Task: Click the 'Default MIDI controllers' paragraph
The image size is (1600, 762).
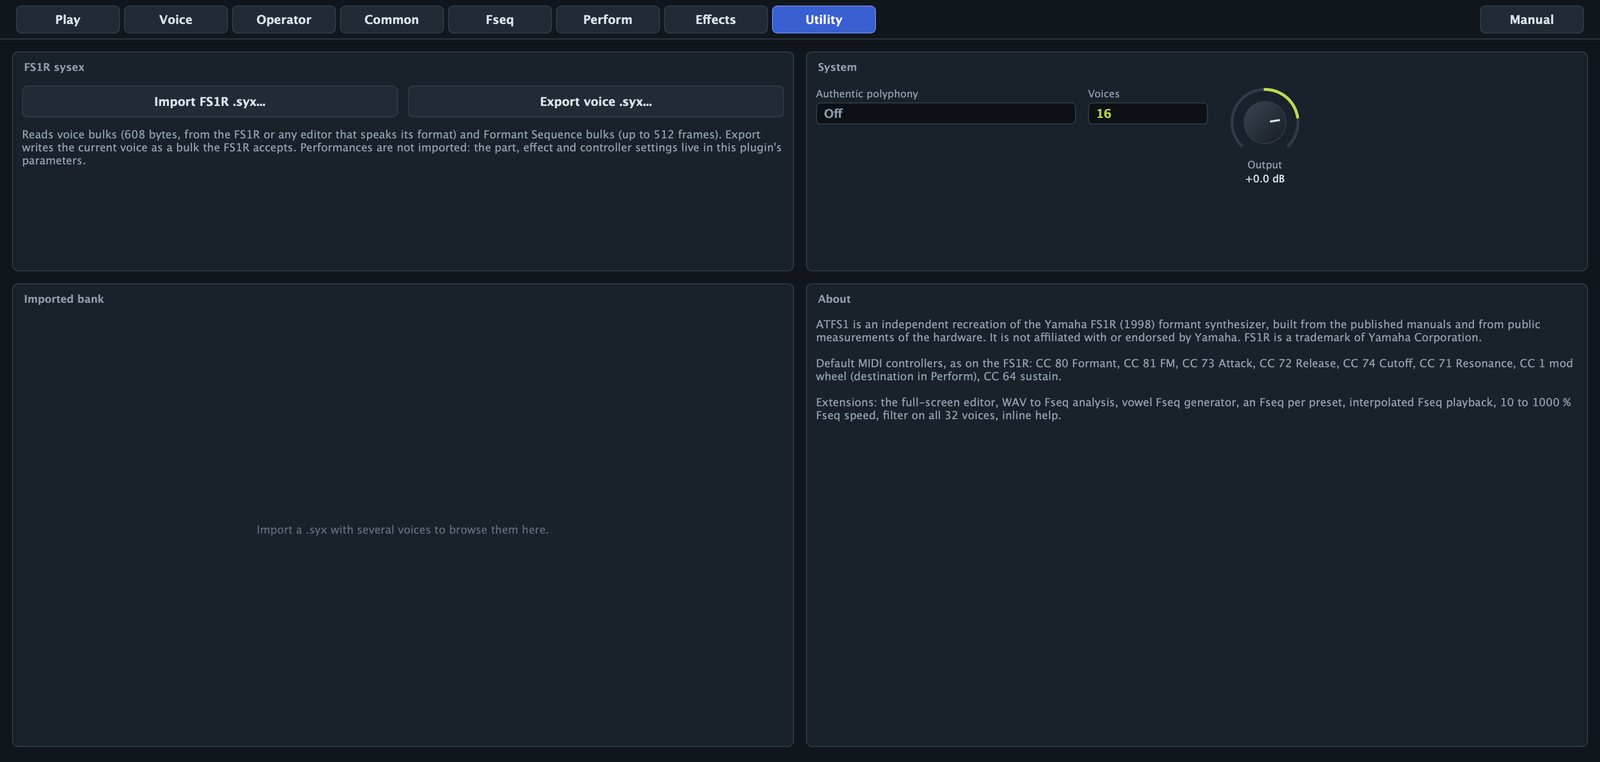Action: coord(1194,370)
